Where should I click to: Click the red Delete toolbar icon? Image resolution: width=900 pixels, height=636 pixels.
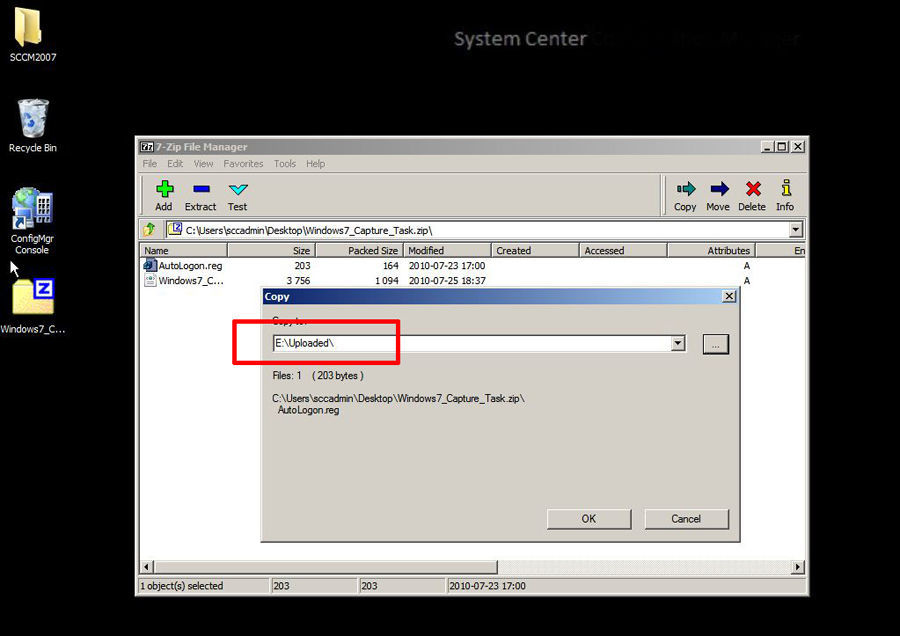click(752, 189)
